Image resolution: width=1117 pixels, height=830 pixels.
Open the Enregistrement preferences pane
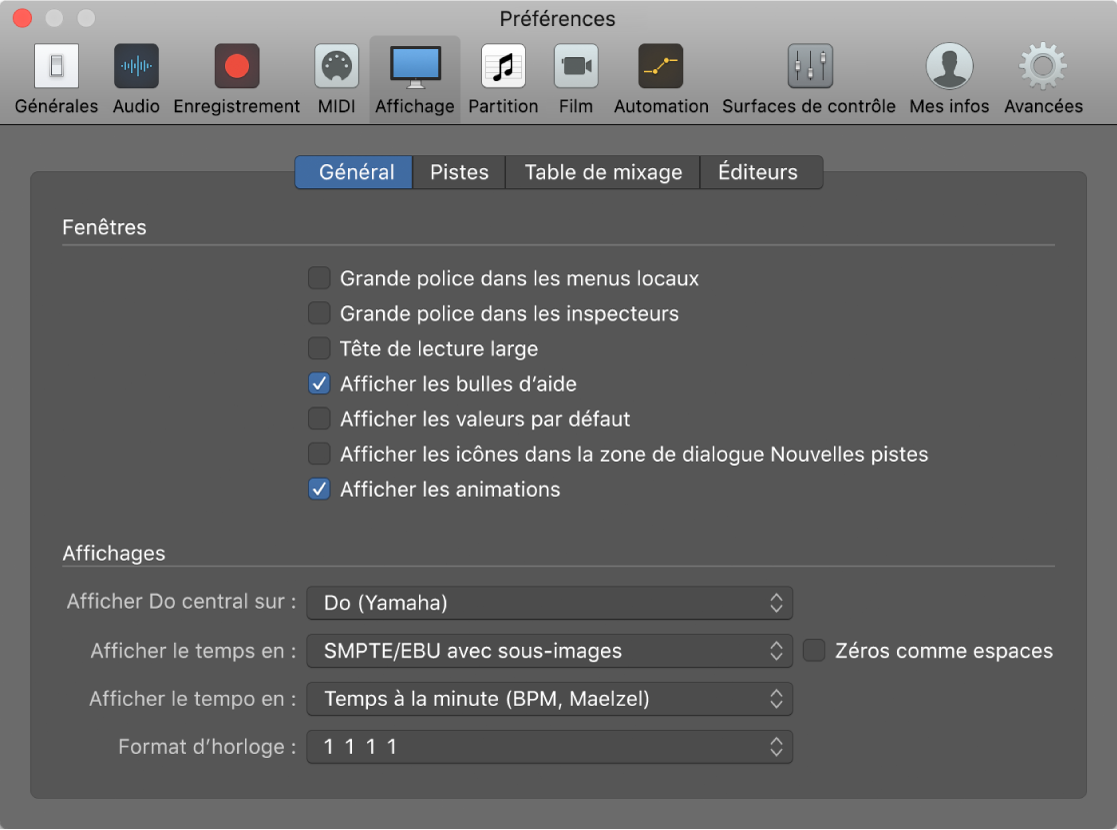point(237,80)
